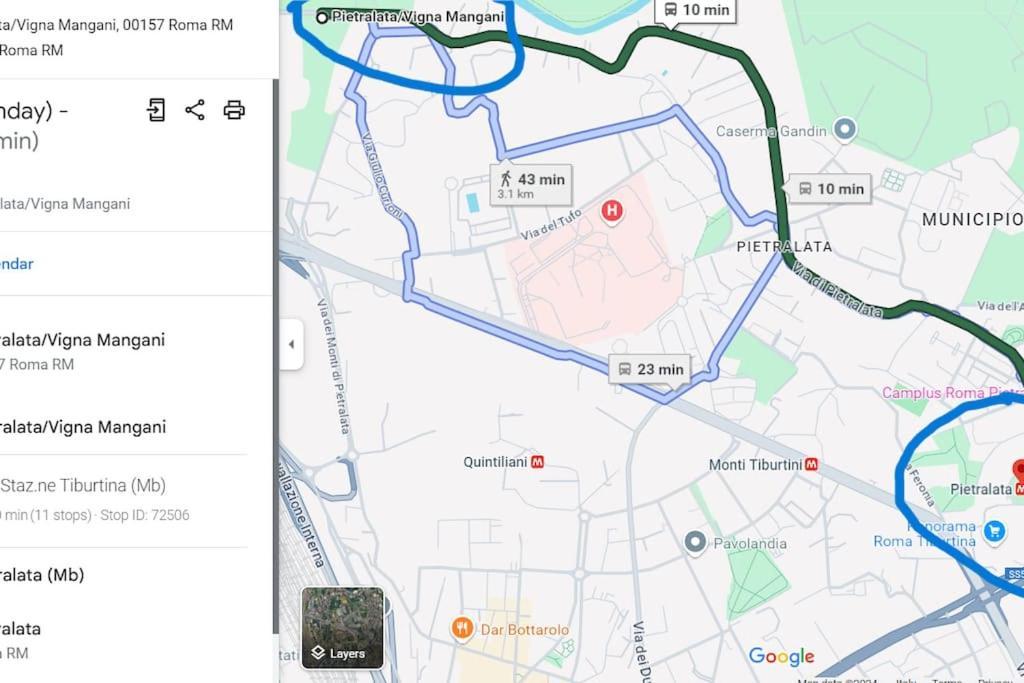Select the 23 min bus route label
The image size is (1024, 683).
650,370
